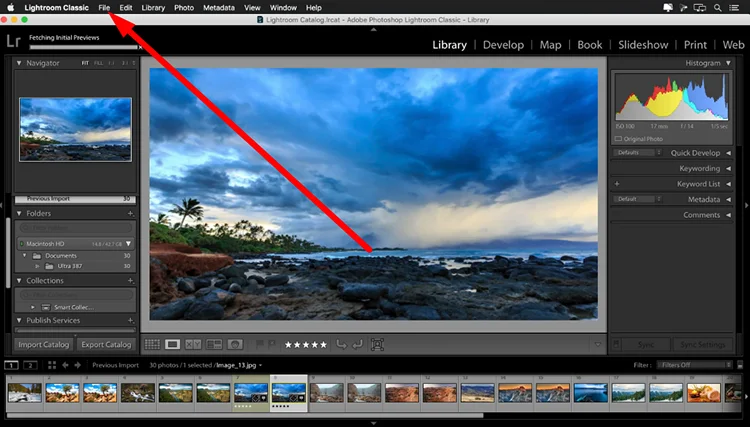Select main window display button 1

11,365
